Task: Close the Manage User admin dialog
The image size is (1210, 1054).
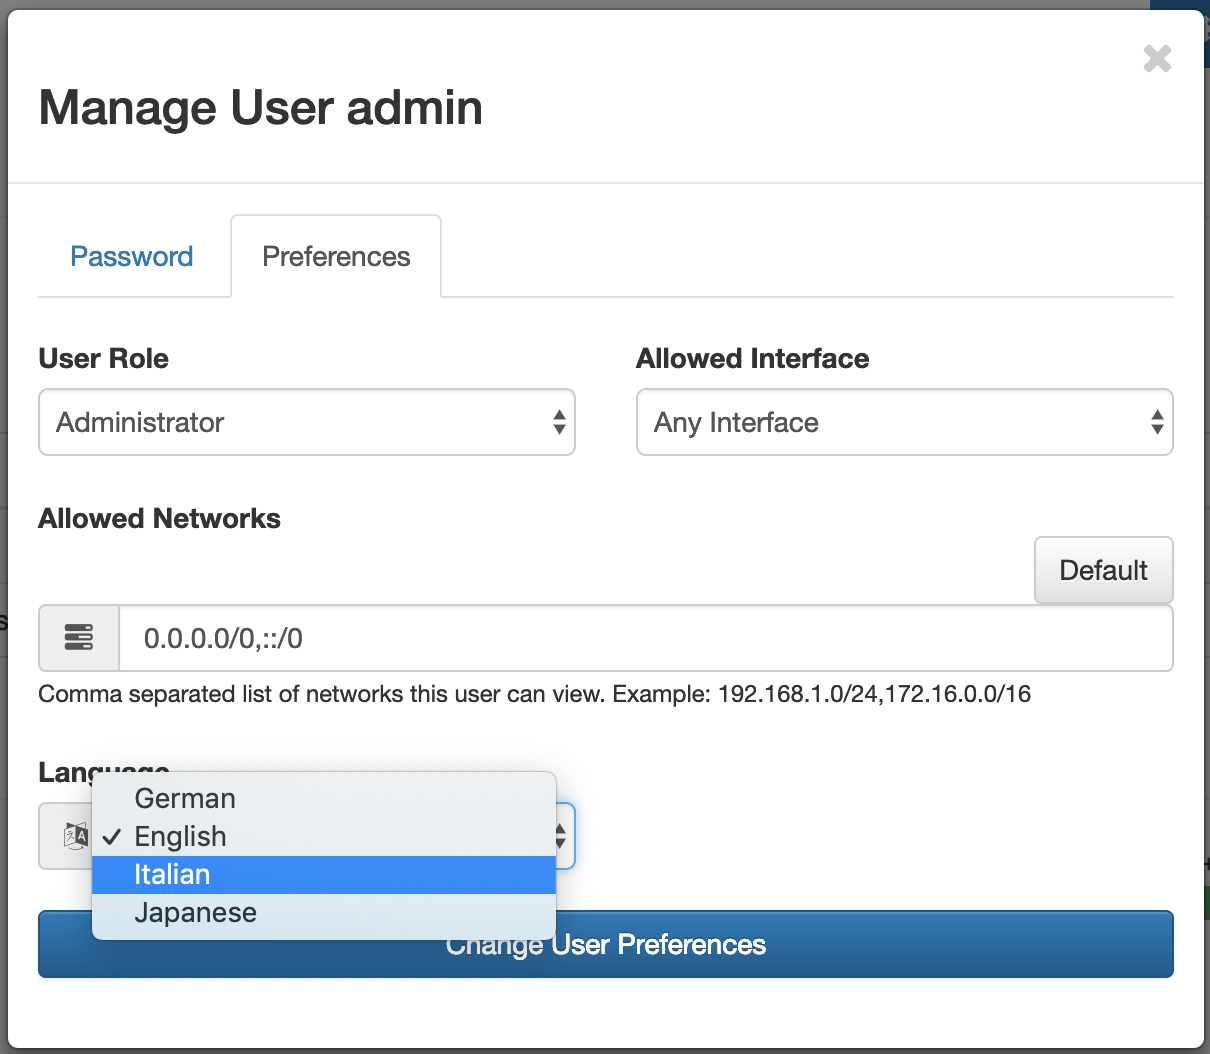Action: [x=1157, y=59]
